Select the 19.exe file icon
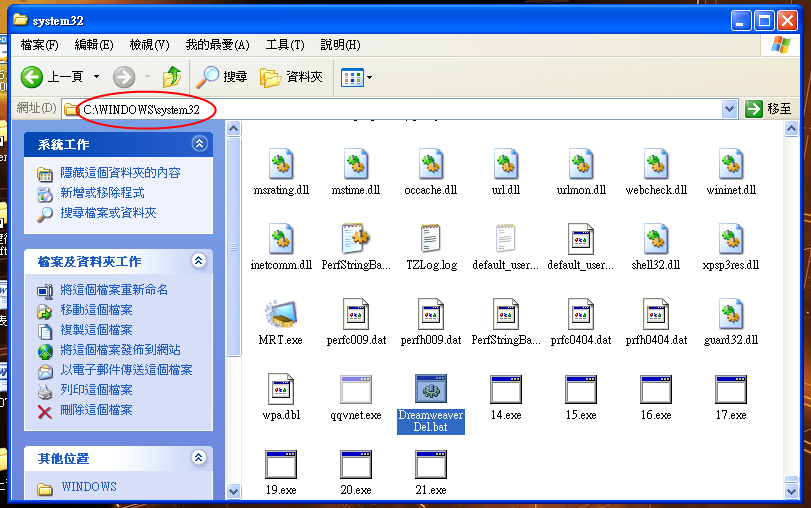The image size is (811, 508). 281,464
